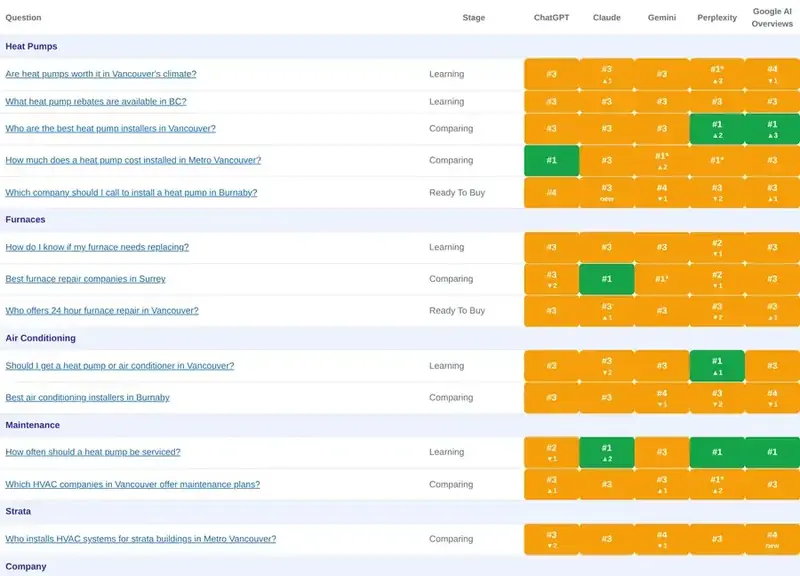Click 'Ready To Buy' stage for Burnaby heat pump row

457,193
